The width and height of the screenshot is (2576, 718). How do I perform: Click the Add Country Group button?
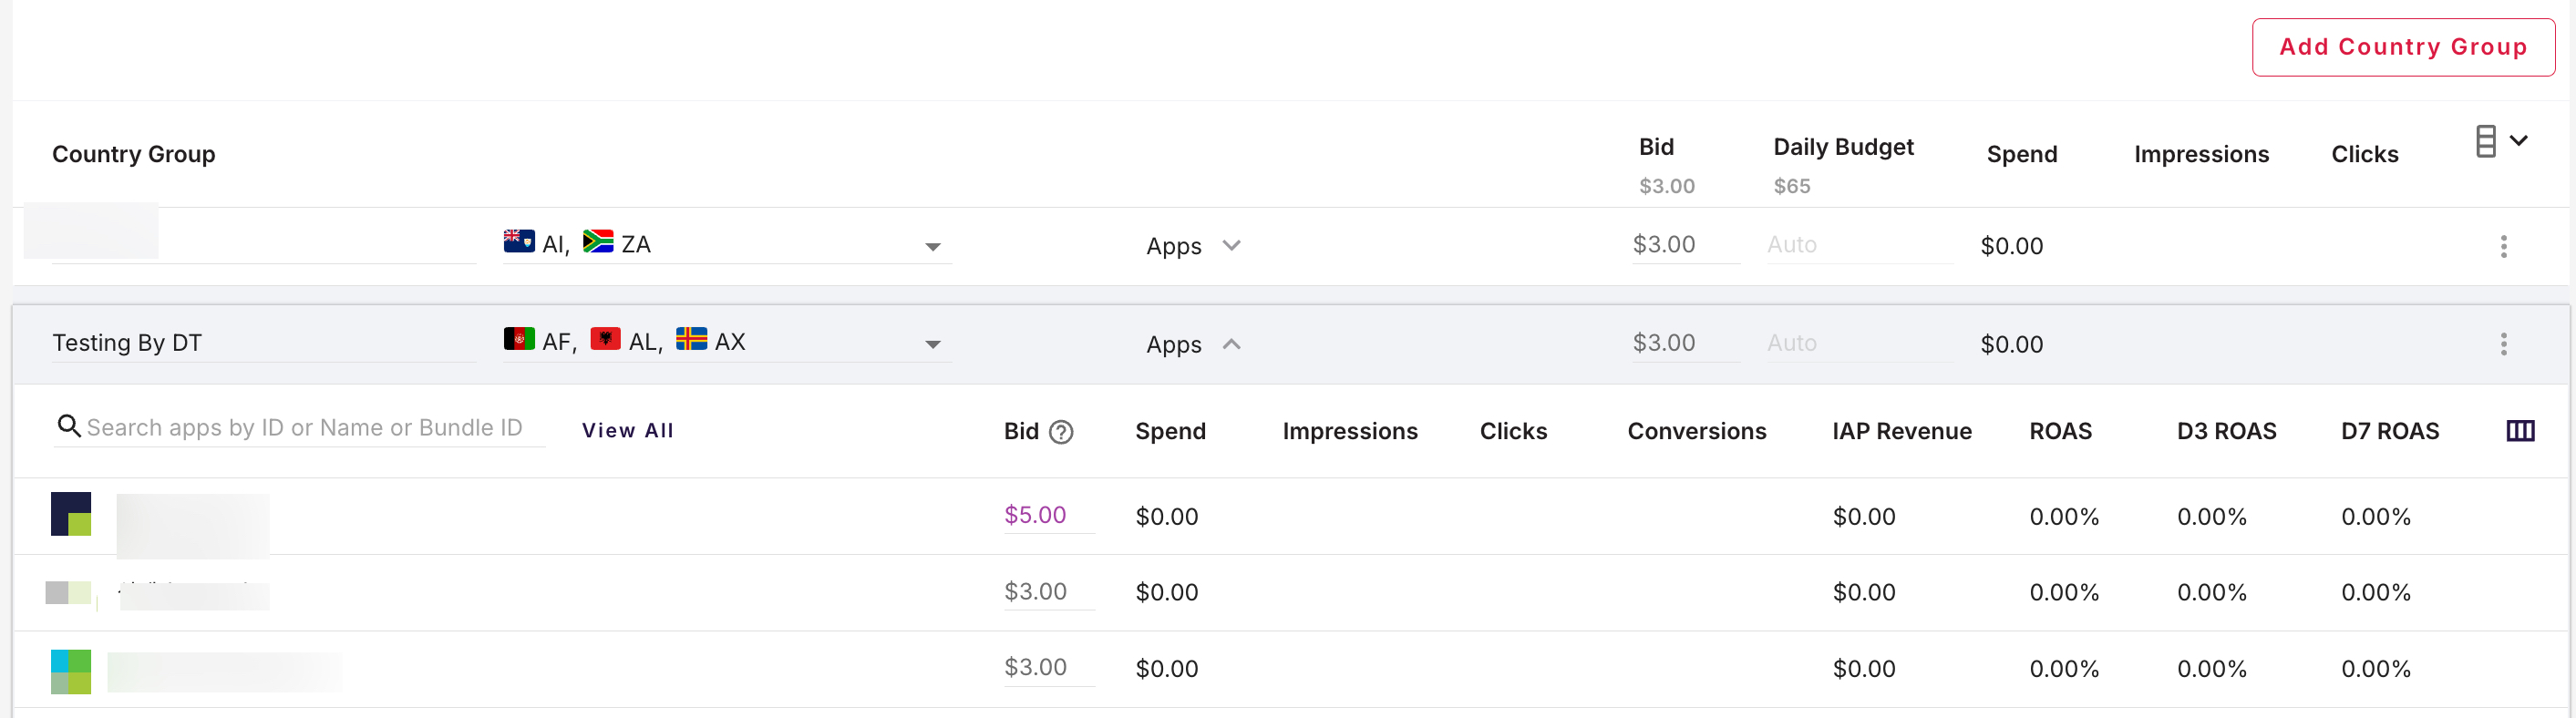coord(2402,47)
